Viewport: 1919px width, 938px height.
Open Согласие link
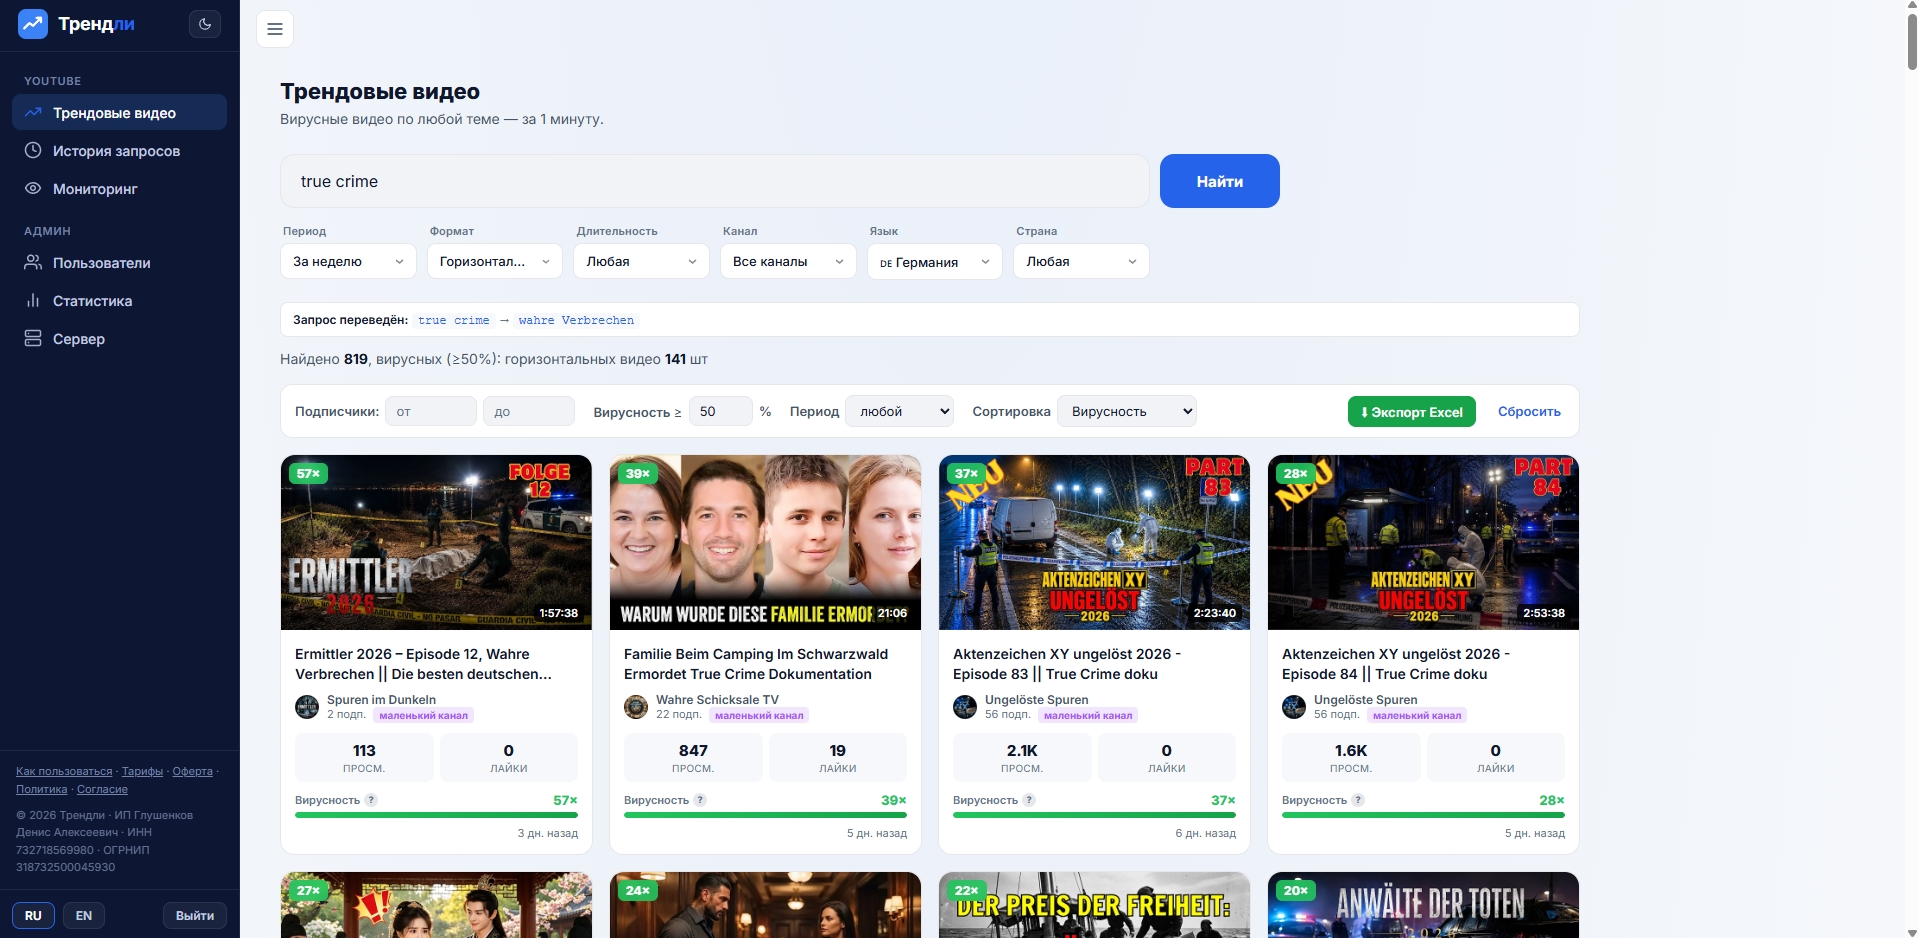tap(102, 789)
